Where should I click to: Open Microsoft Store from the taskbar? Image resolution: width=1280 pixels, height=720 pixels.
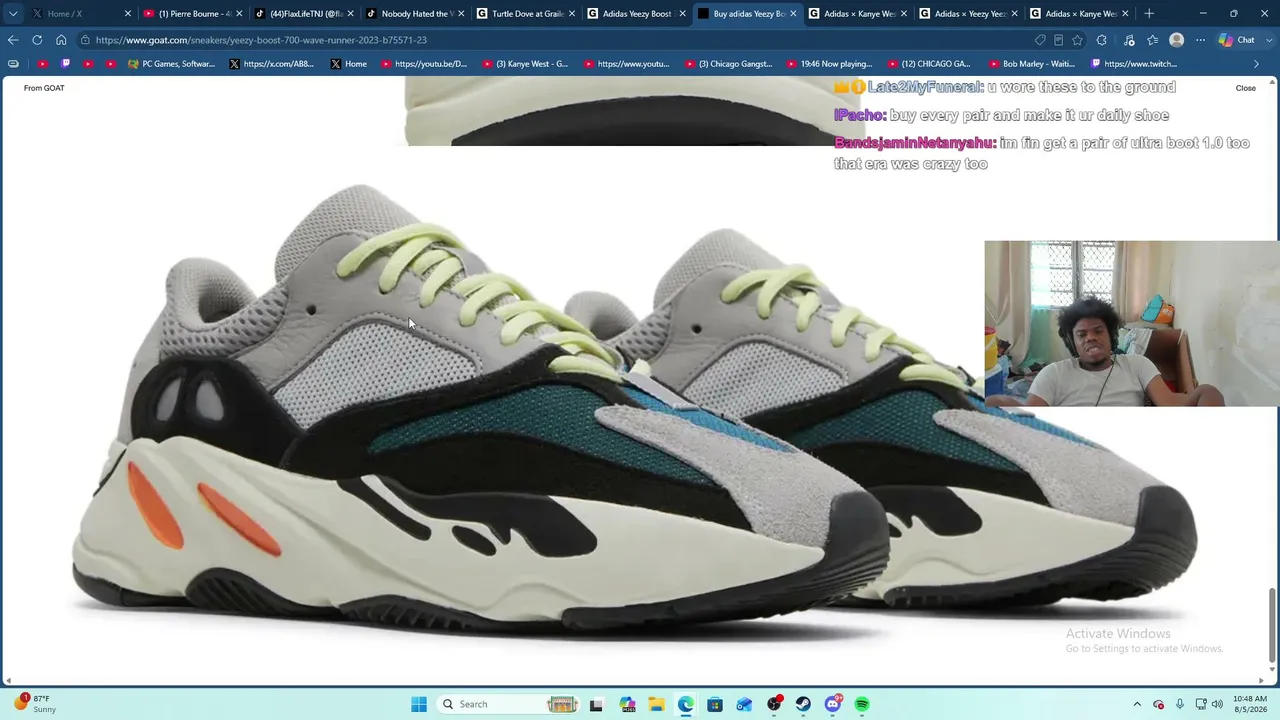pos(715,704)
